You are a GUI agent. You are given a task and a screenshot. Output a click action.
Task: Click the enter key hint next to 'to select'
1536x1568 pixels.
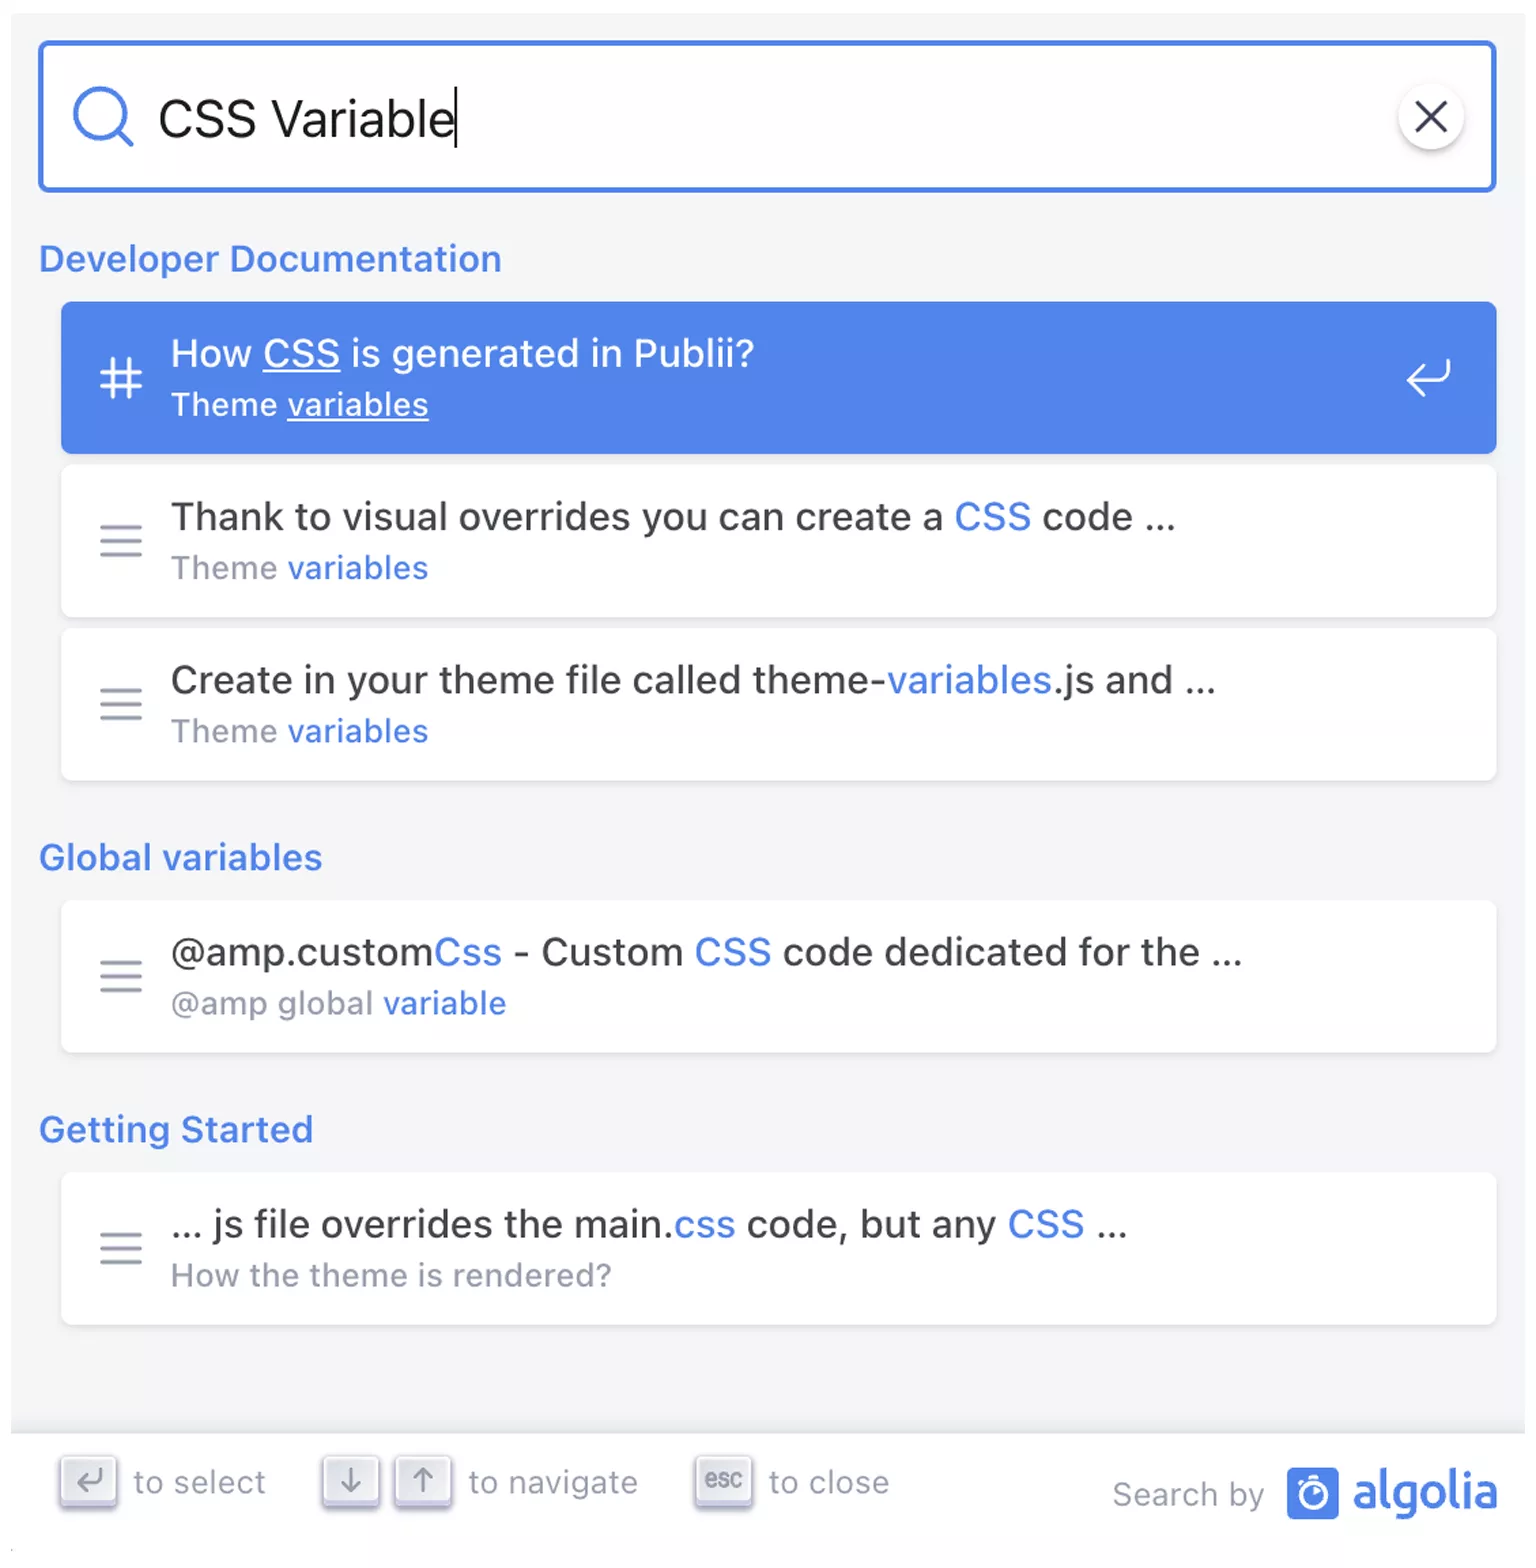[88, 1482]
